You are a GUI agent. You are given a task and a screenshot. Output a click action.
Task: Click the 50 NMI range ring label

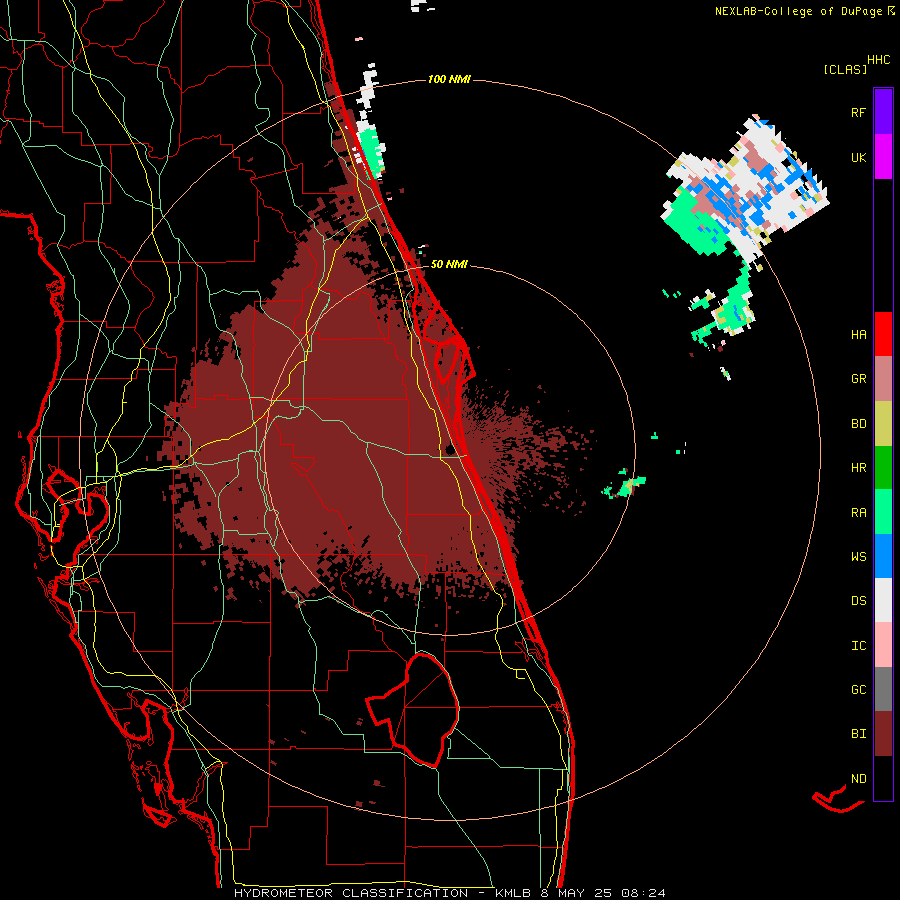pyautogui.click(x=449, y=264)
